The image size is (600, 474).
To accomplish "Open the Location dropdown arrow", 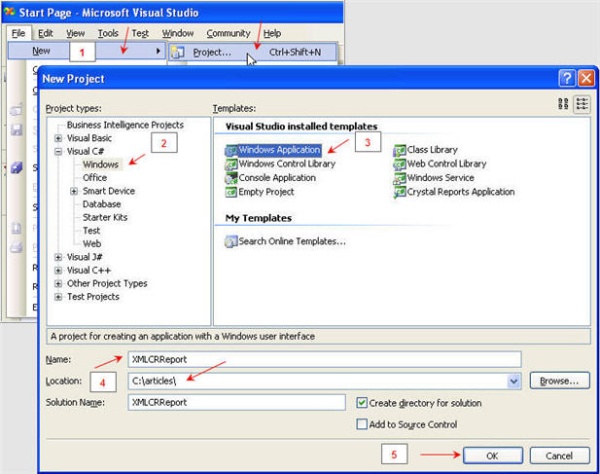I will coord(514,381).
